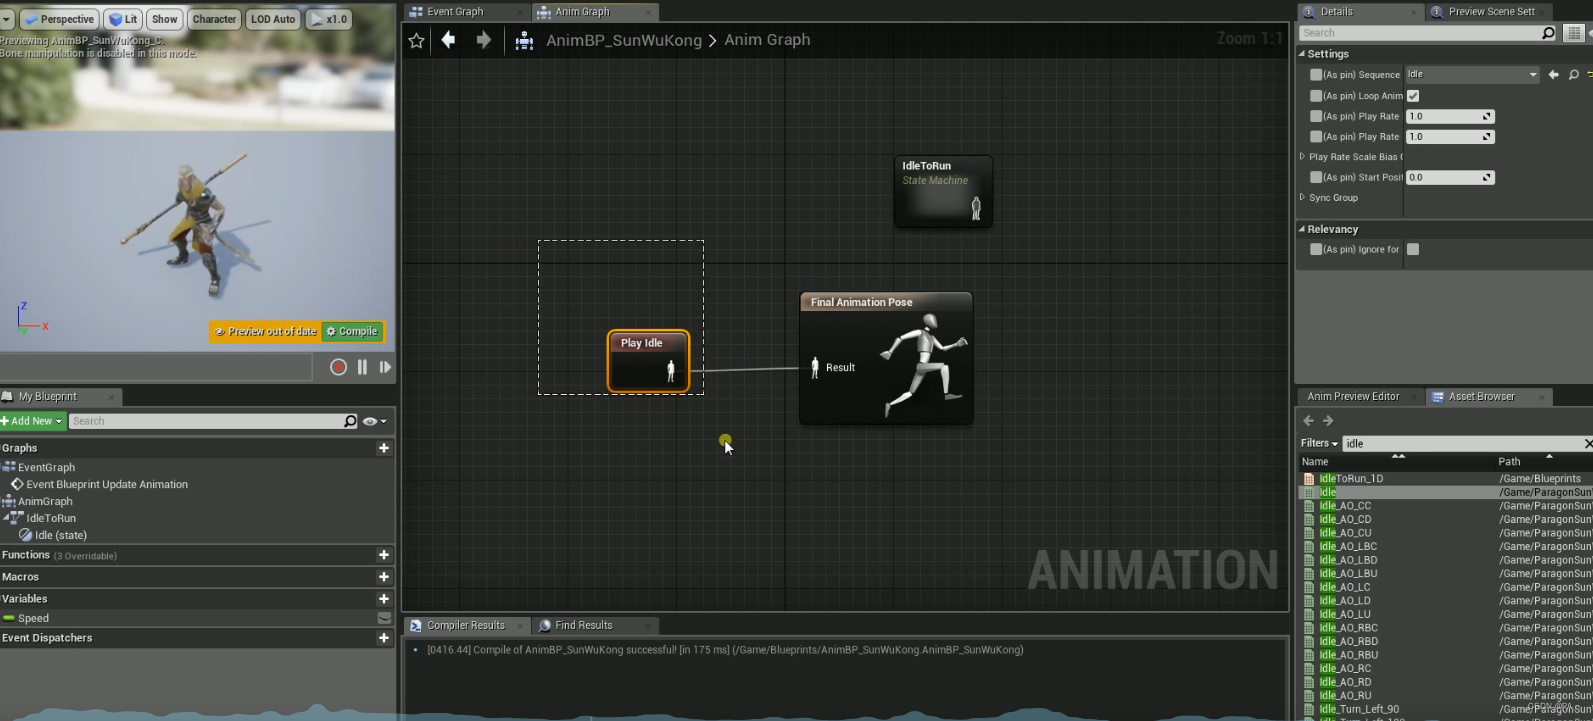This screenshot has height=721, width=1593.
Task: Click the LOD Auto button
Action: [273, 19]
